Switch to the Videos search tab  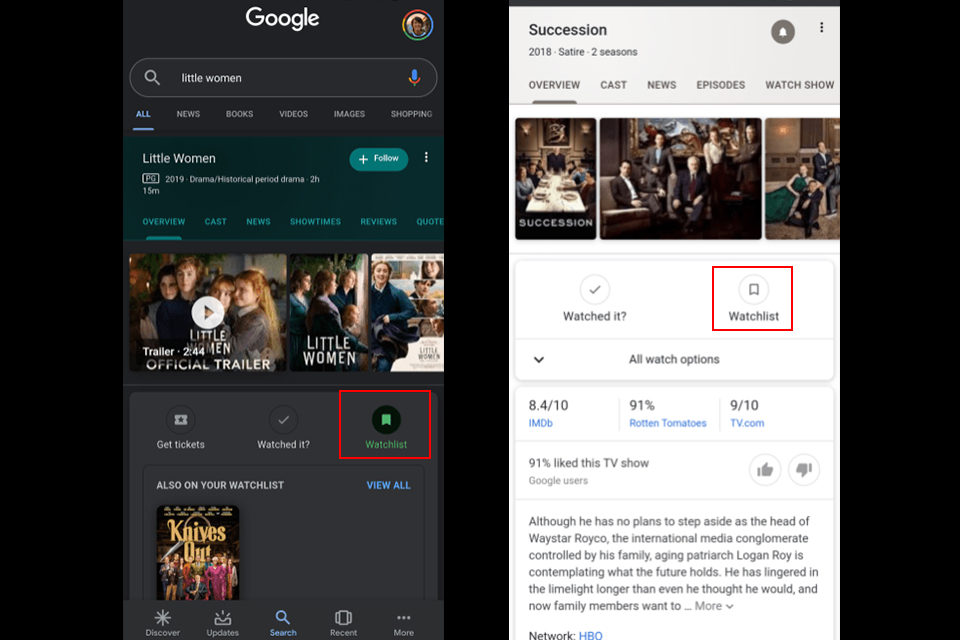point(293,114)
